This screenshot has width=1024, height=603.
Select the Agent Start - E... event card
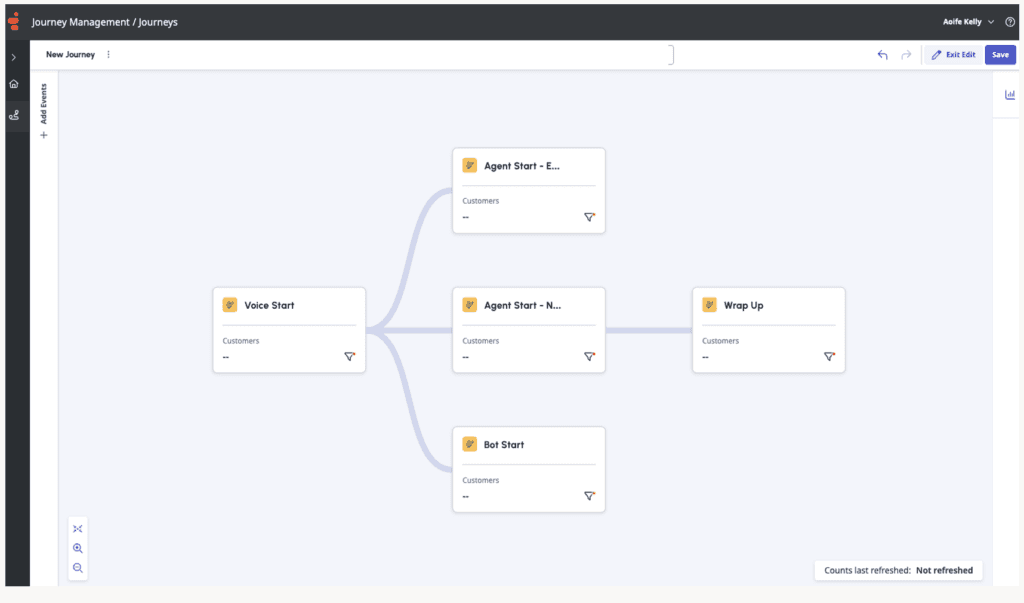(528, 190)
